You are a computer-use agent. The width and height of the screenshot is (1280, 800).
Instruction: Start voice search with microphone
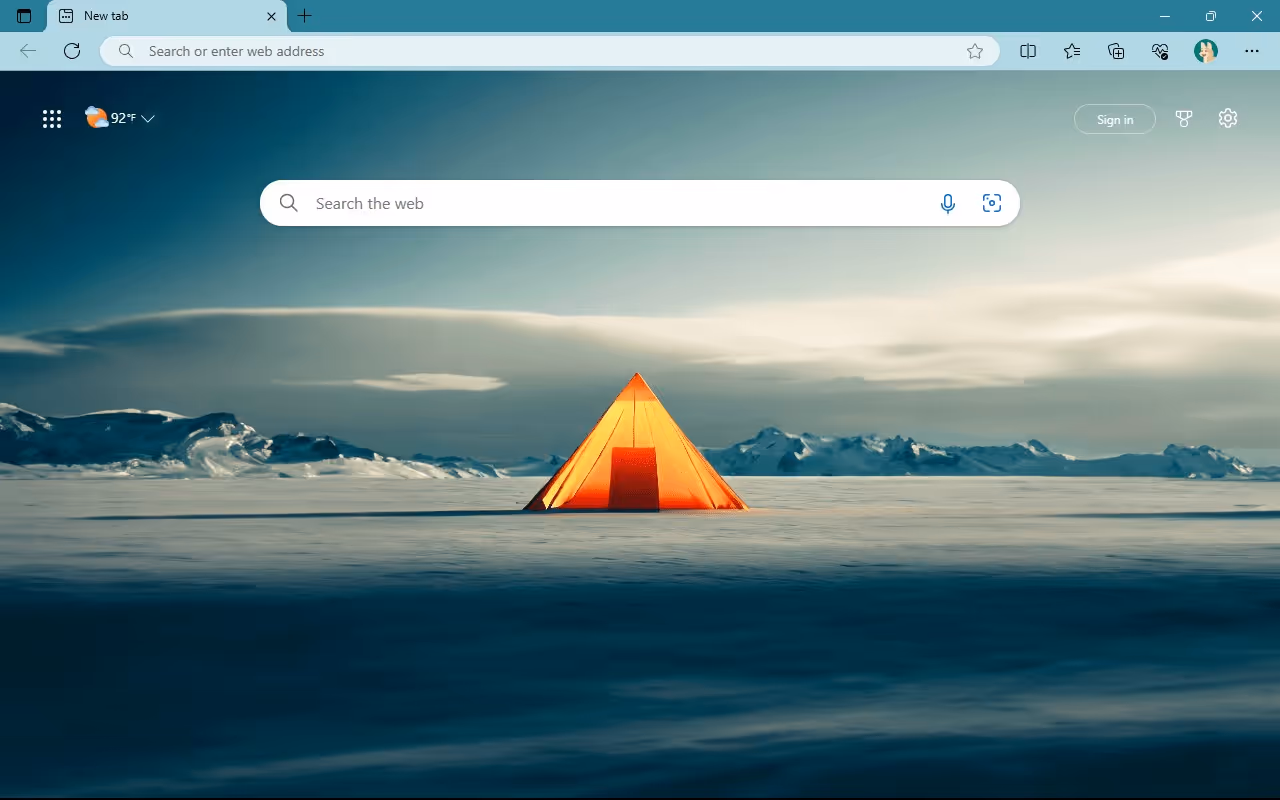click(948, 203)
